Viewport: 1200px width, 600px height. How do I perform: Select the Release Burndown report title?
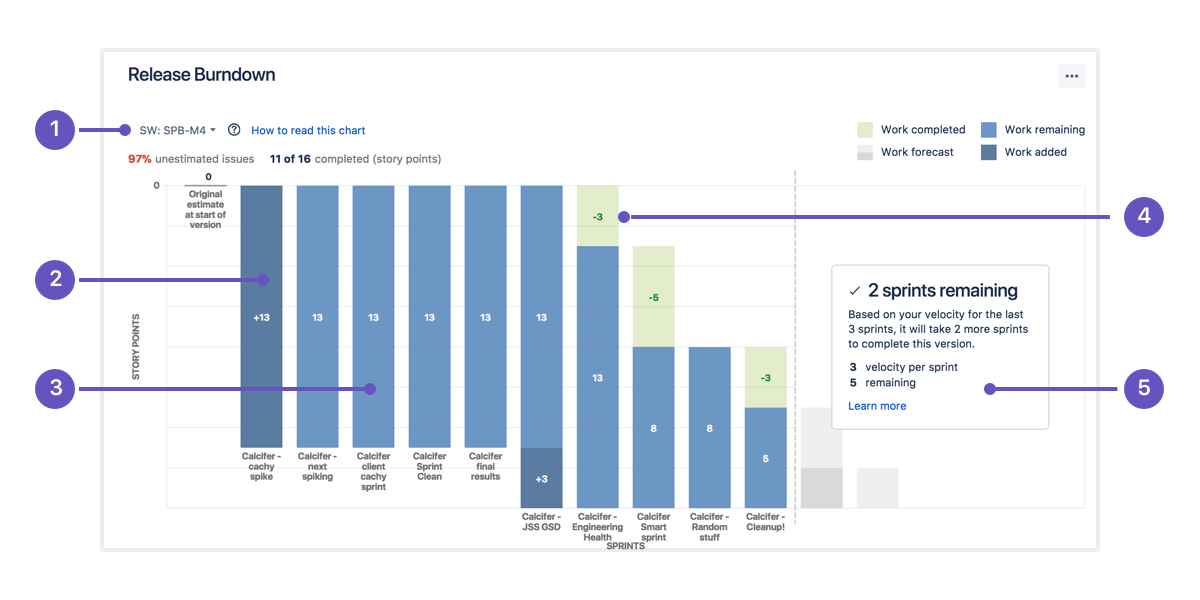(201, 74)
